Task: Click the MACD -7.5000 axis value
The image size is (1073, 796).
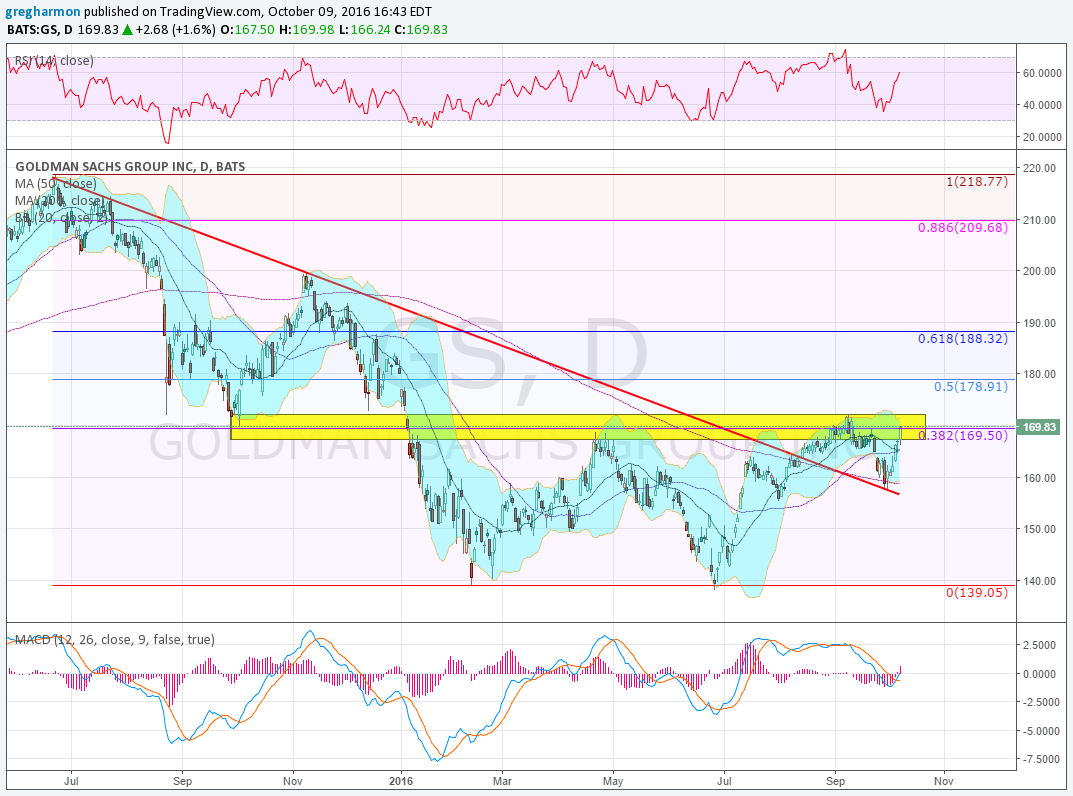Action: pos(1044,759)
